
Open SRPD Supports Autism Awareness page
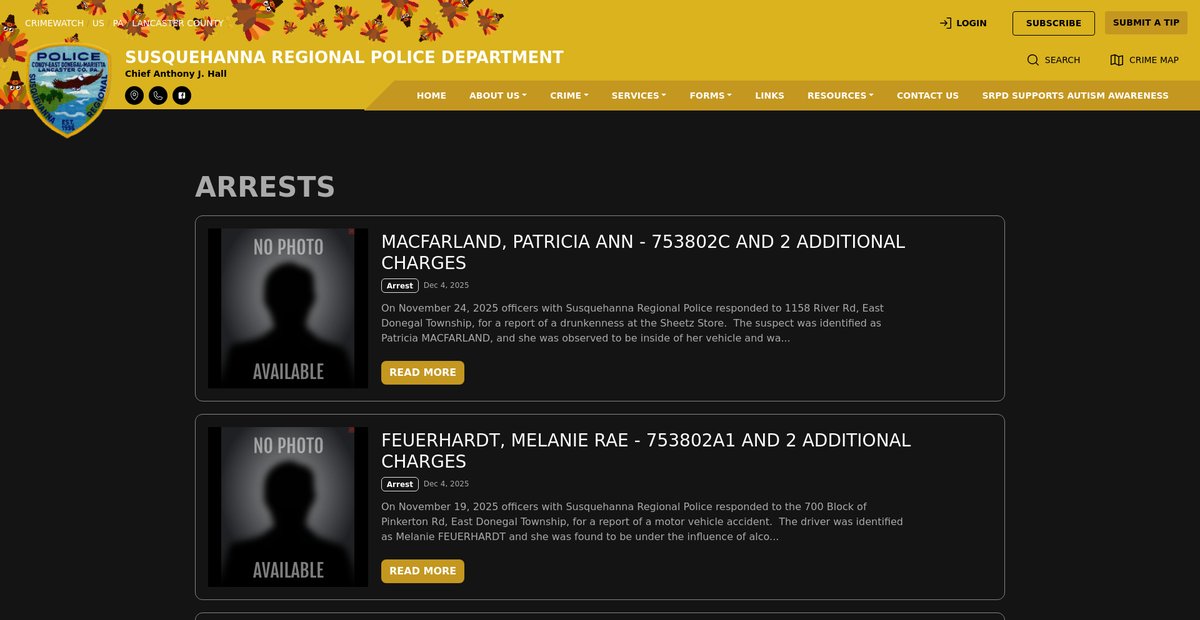(x=1075, y=96)
